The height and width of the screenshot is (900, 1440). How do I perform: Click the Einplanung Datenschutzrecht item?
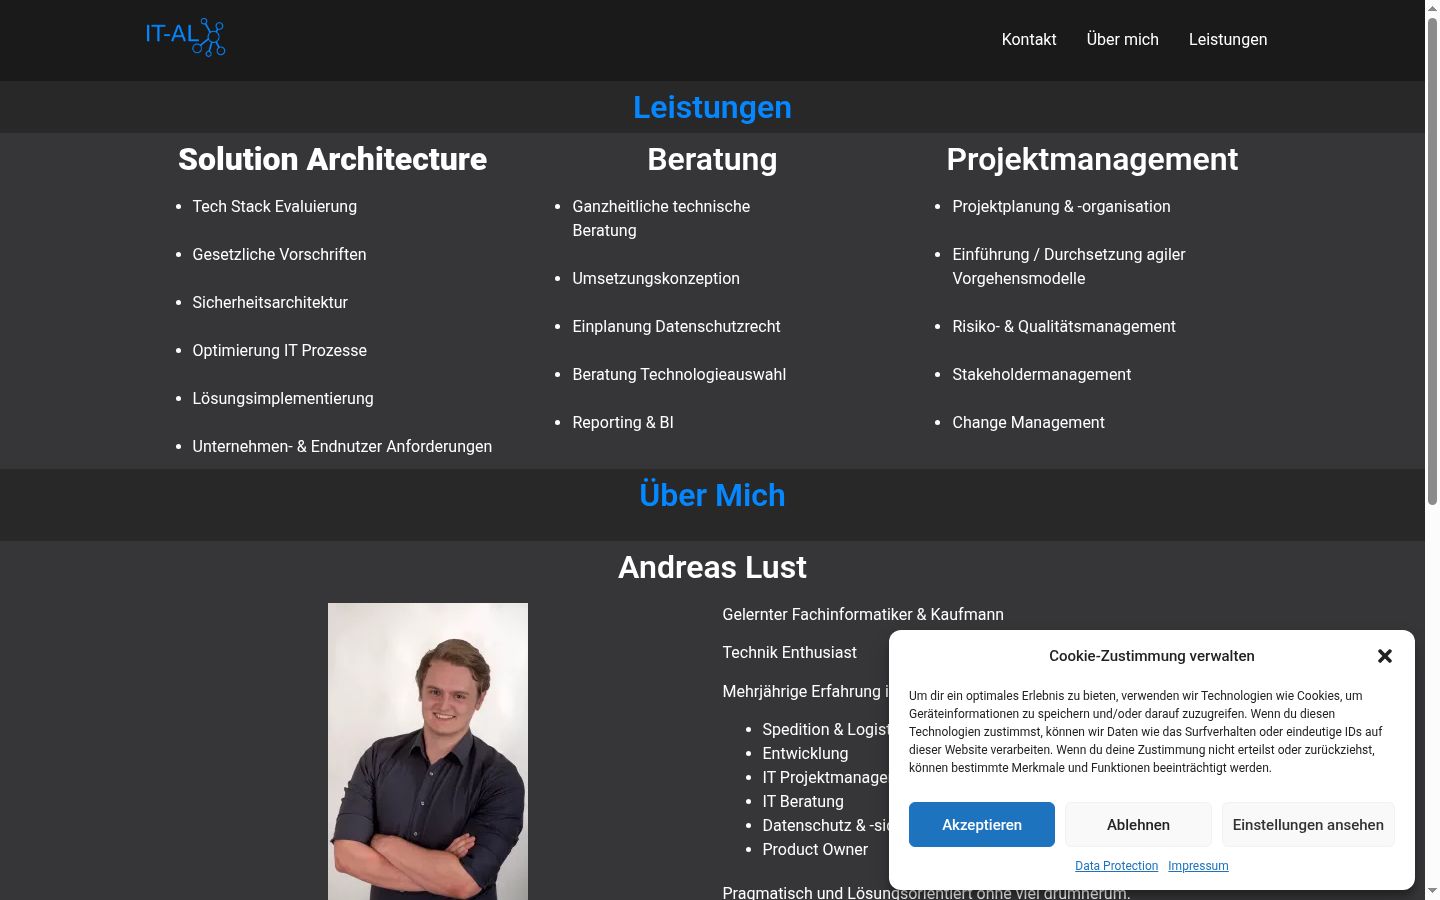click(676, 327)
